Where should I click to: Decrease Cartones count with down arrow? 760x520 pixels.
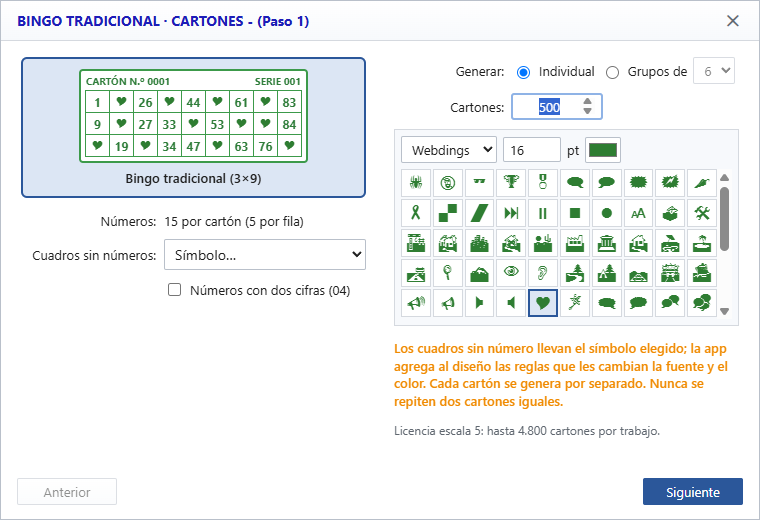point(587,111)
